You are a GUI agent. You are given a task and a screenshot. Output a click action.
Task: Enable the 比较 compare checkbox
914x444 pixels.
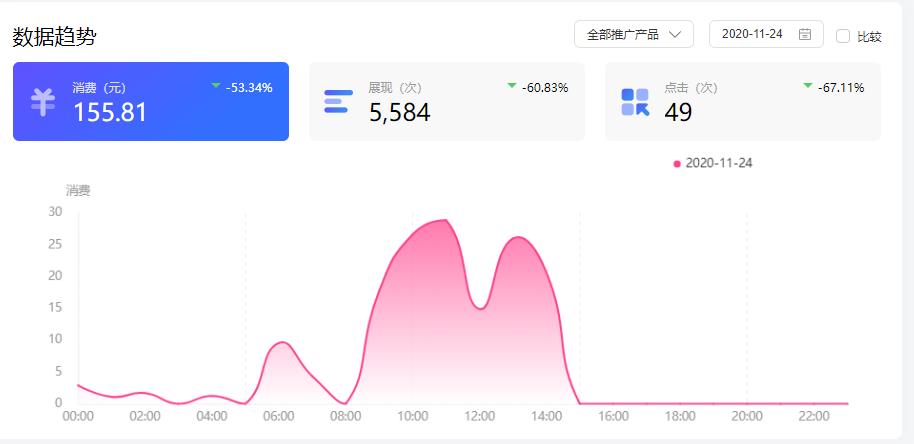pos(843,36)
